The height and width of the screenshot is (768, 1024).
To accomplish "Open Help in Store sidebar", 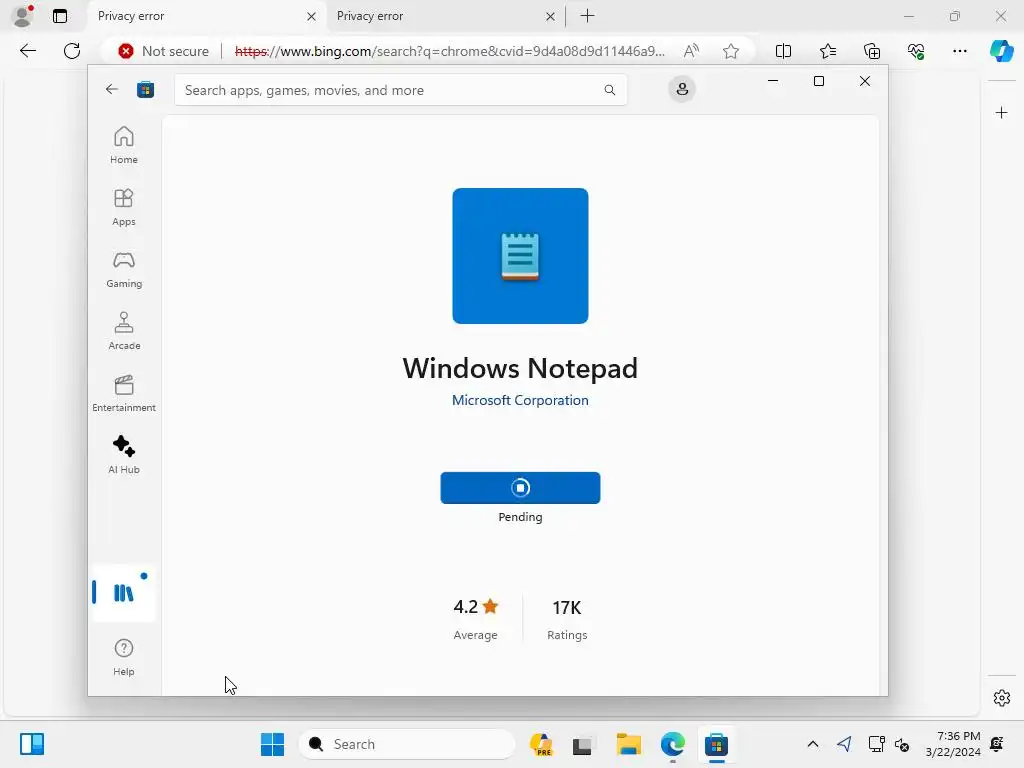I will coord(123,657).
